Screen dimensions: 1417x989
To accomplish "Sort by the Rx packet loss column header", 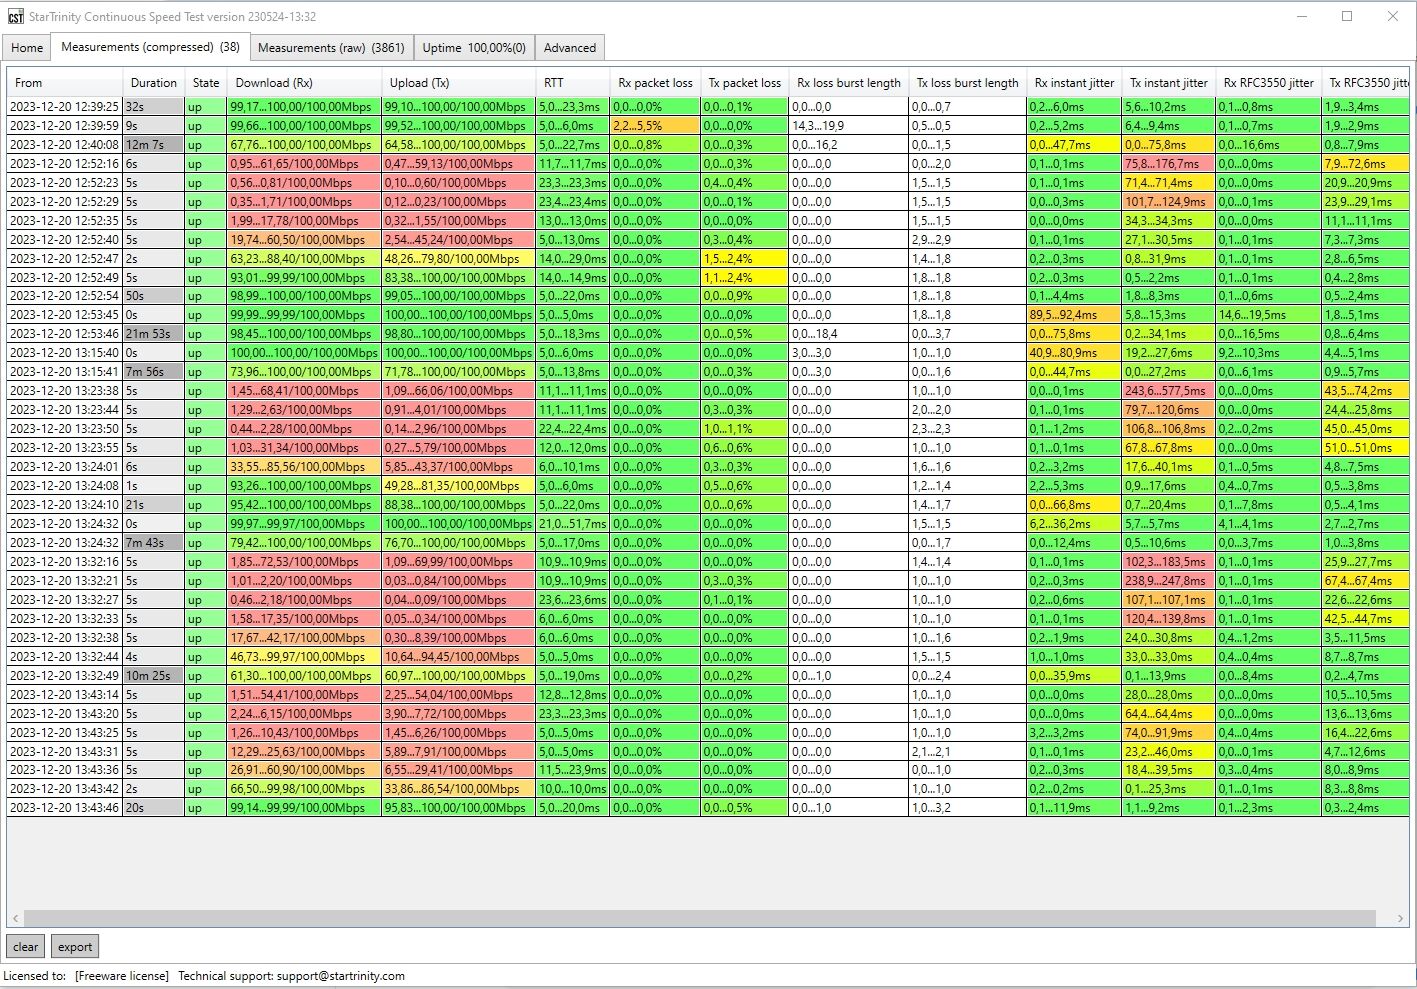I will [655, 83].
